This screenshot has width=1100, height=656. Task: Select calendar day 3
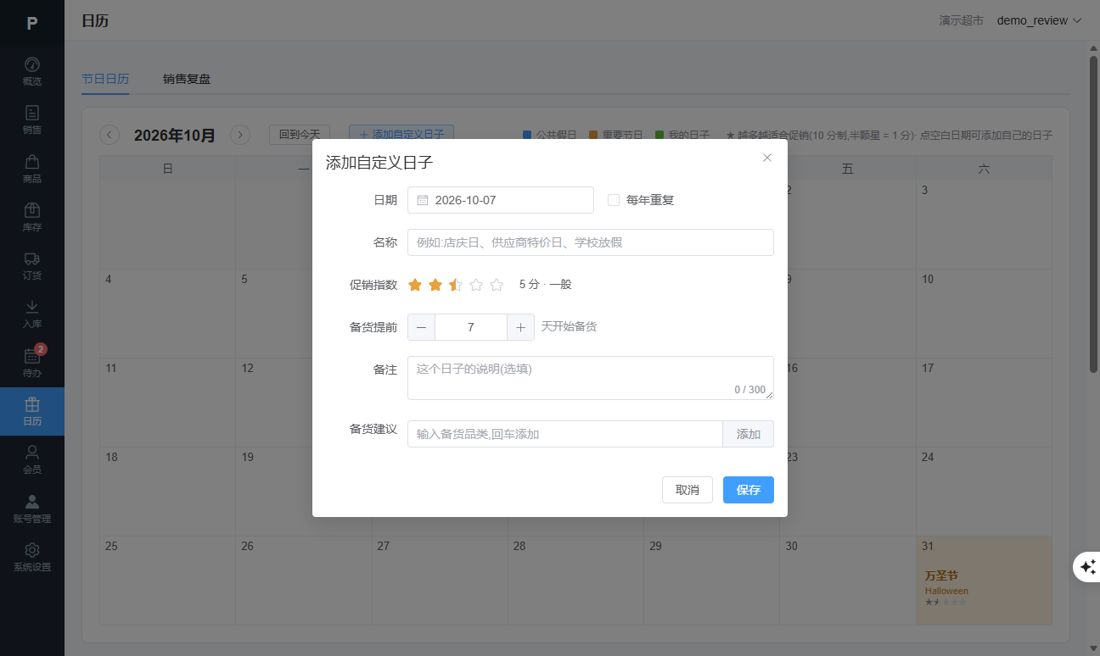[x=984, y=225]
